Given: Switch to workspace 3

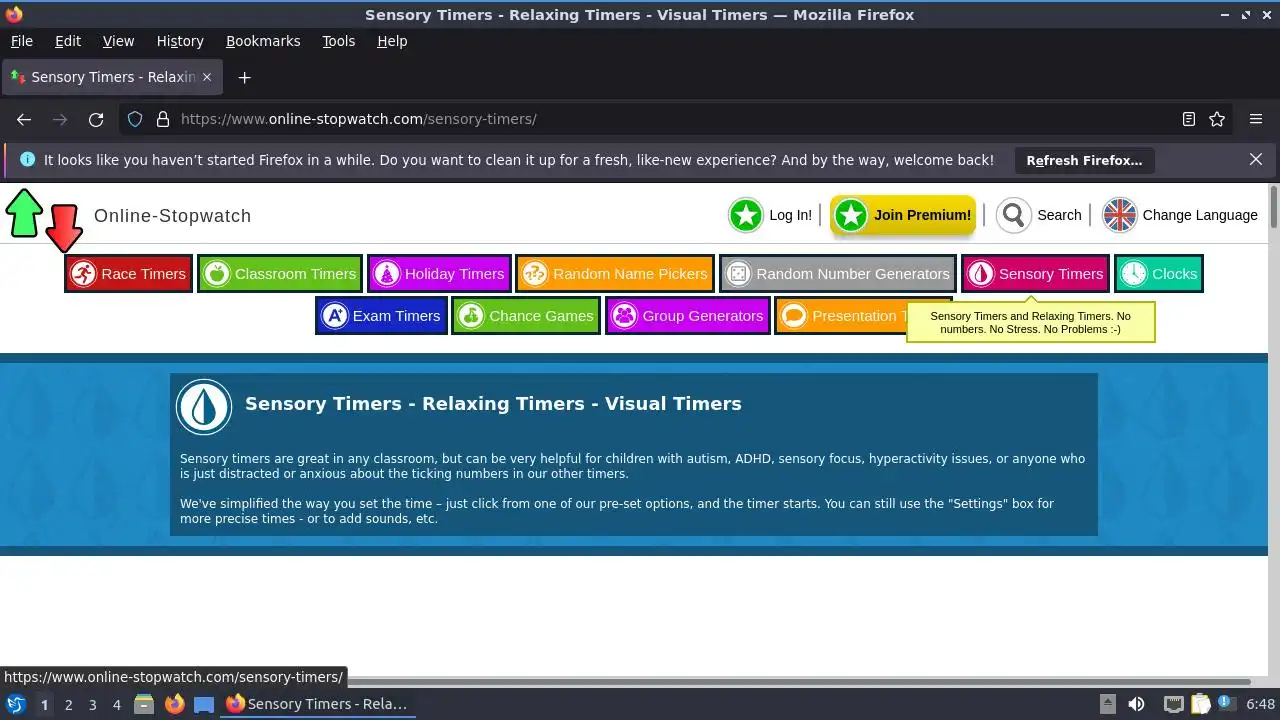Looking at the screenshot, I should coord(92,705).
